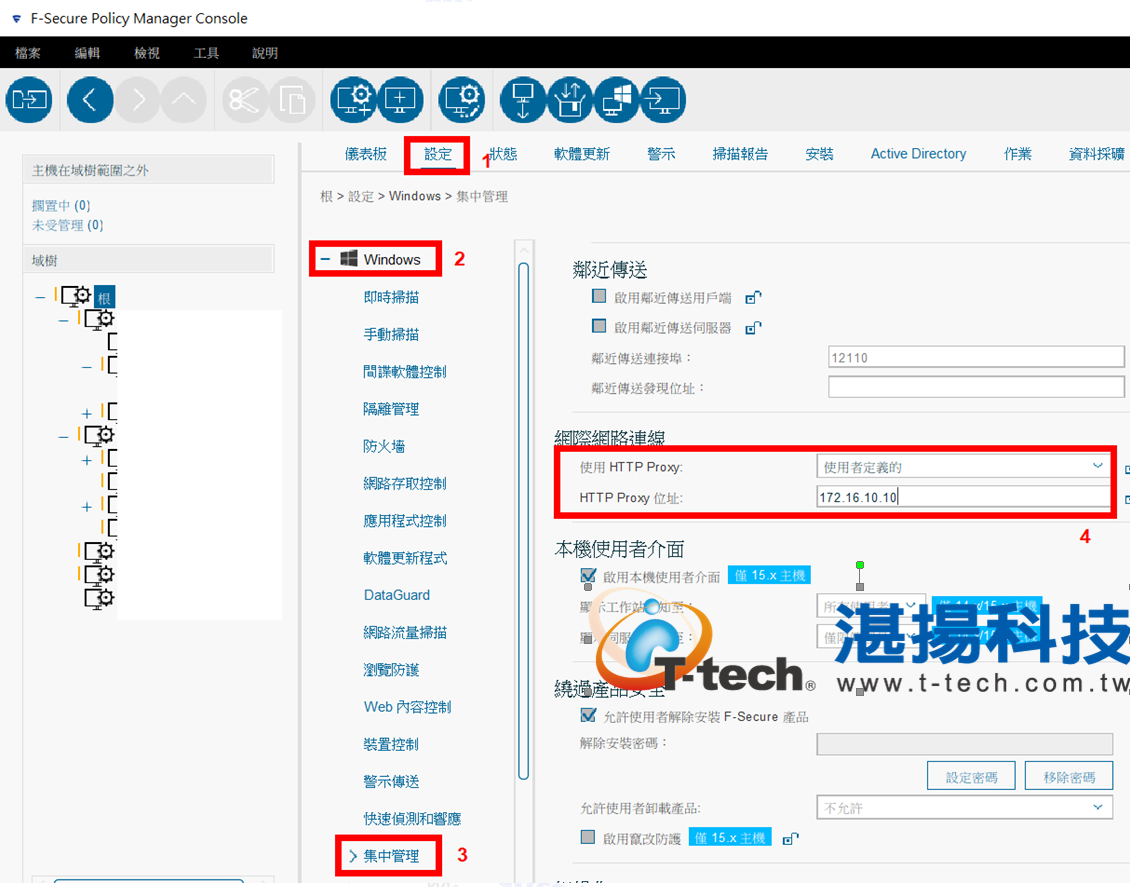Click the monitor with gear and pencil icon
This screenshot has height=887, width=1130.
pos(462,99)
